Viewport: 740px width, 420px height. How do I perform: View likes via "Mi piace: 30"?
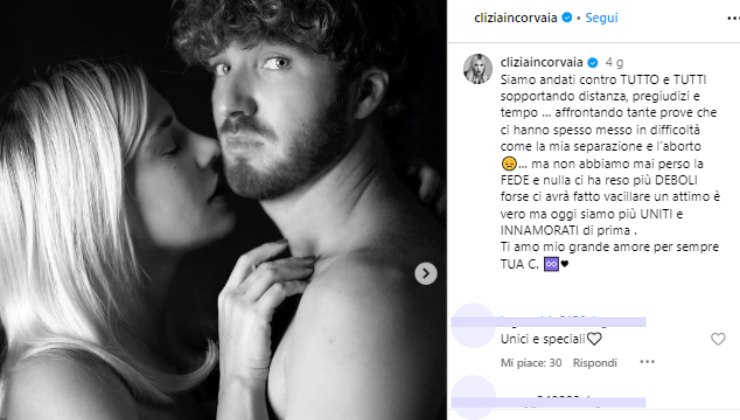pos(531,362)
